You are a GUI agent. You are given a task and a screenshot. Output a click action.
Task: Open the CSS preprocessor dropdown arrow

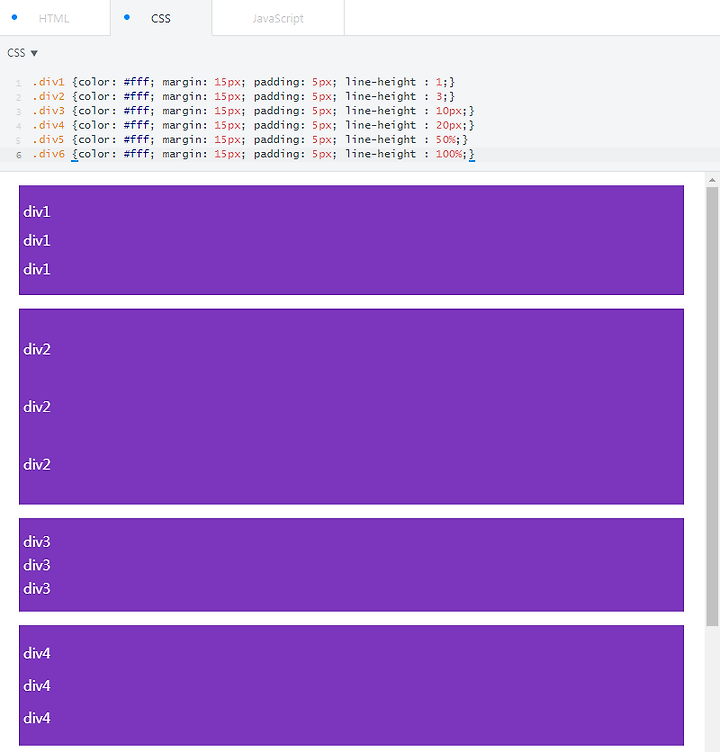(x=34, y=53)
